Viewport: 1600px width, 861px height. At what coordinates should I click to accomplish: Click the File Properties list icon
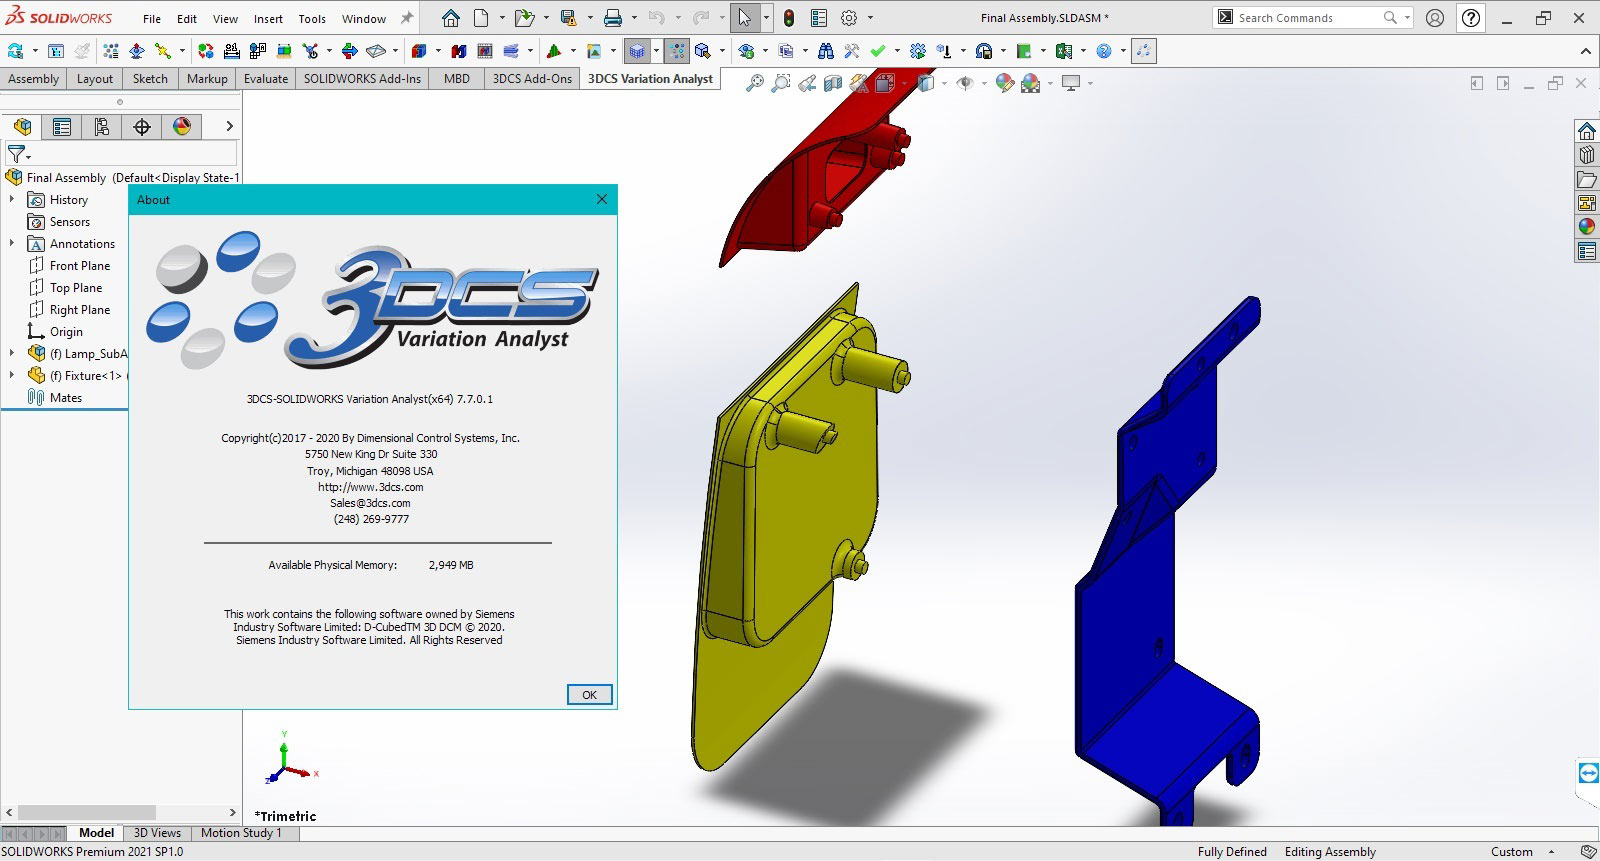coord(818,18)
